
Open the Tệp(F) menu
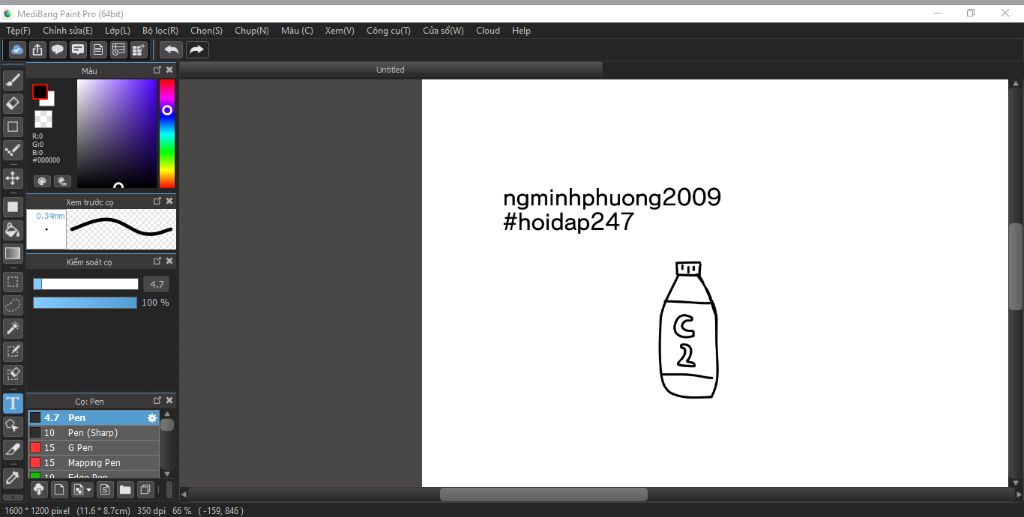click(18, 31)
